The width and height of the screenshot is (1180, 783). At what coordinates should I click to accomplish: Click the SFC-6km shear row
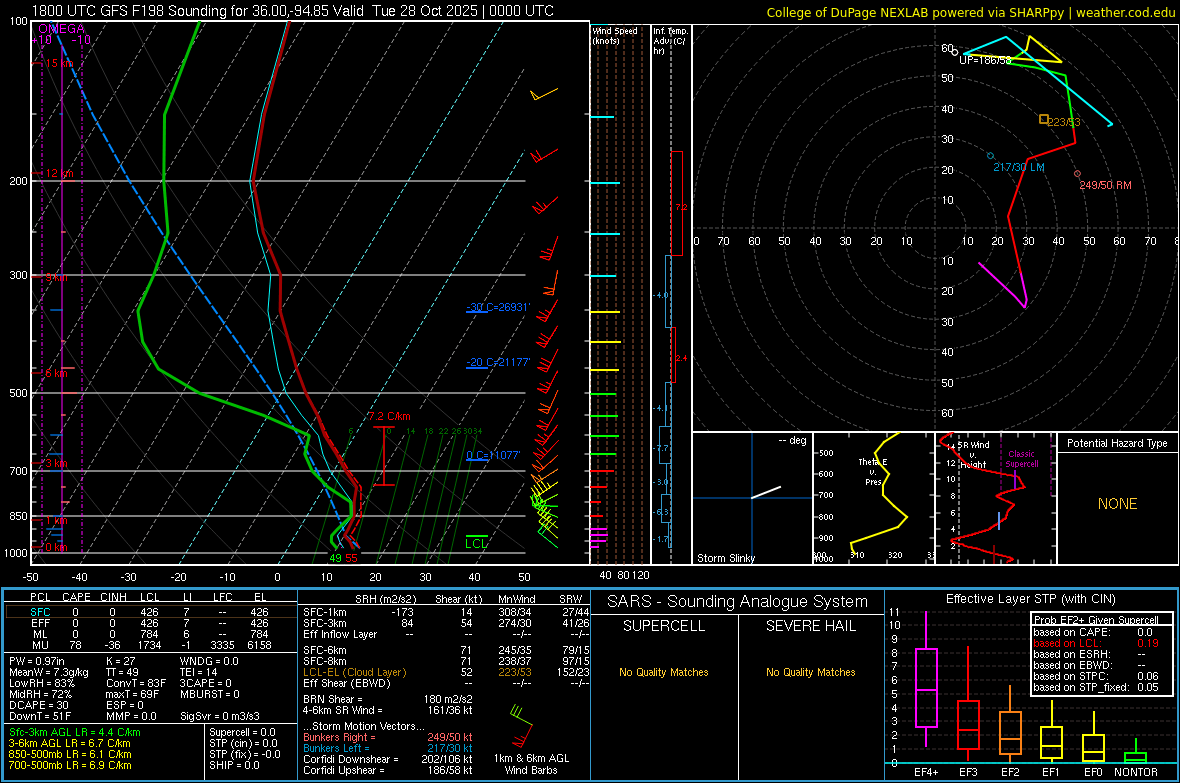pyautogui.click(x=446, y=650)
